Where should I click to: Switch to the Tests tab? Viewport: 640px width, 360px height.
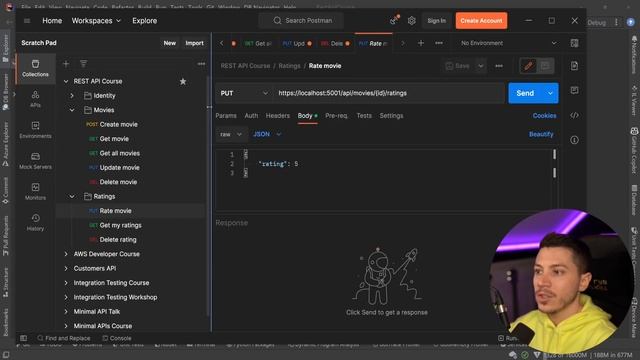point(364,116)
